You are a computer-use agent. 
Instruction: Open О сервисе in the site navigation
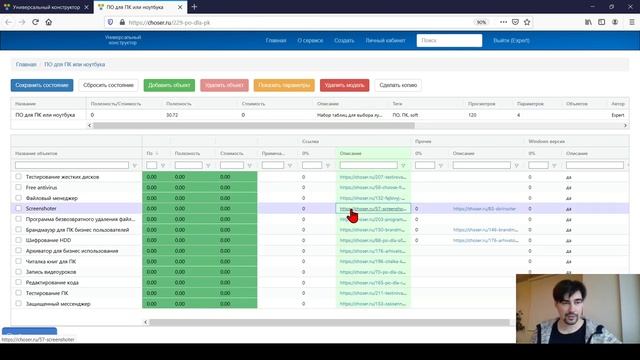click(x=310, y=40)
